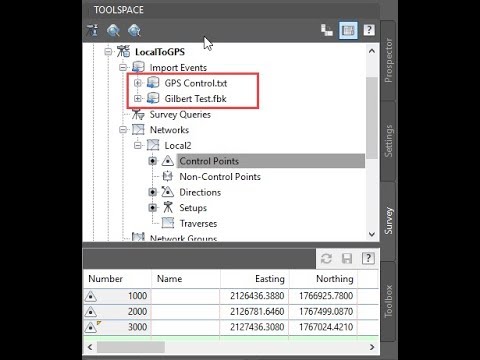Screen dimensions: 480x360
Task: Sort by the Easting column header
Action: tap(255, 279)
